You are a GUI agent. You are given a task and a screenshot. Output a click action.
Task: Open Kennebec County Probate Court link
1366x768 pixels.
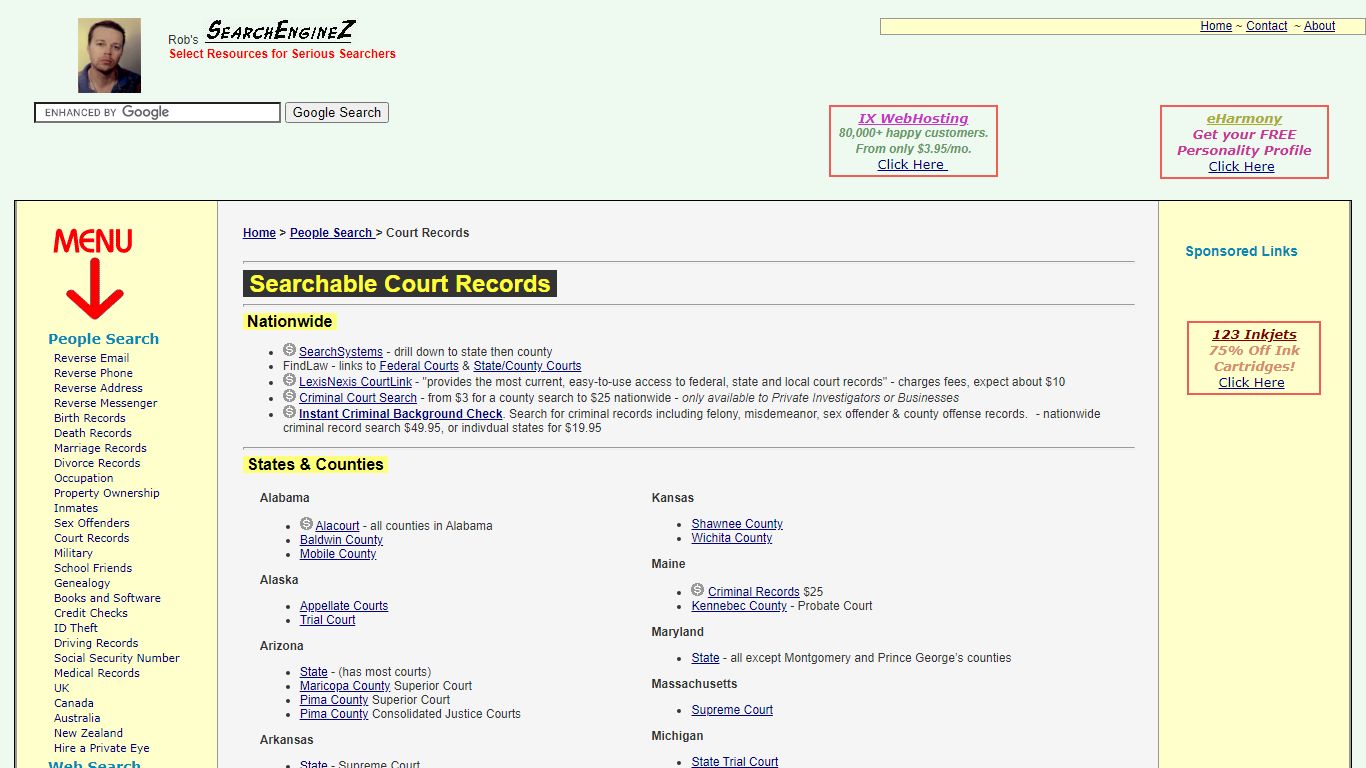(739, 606)
